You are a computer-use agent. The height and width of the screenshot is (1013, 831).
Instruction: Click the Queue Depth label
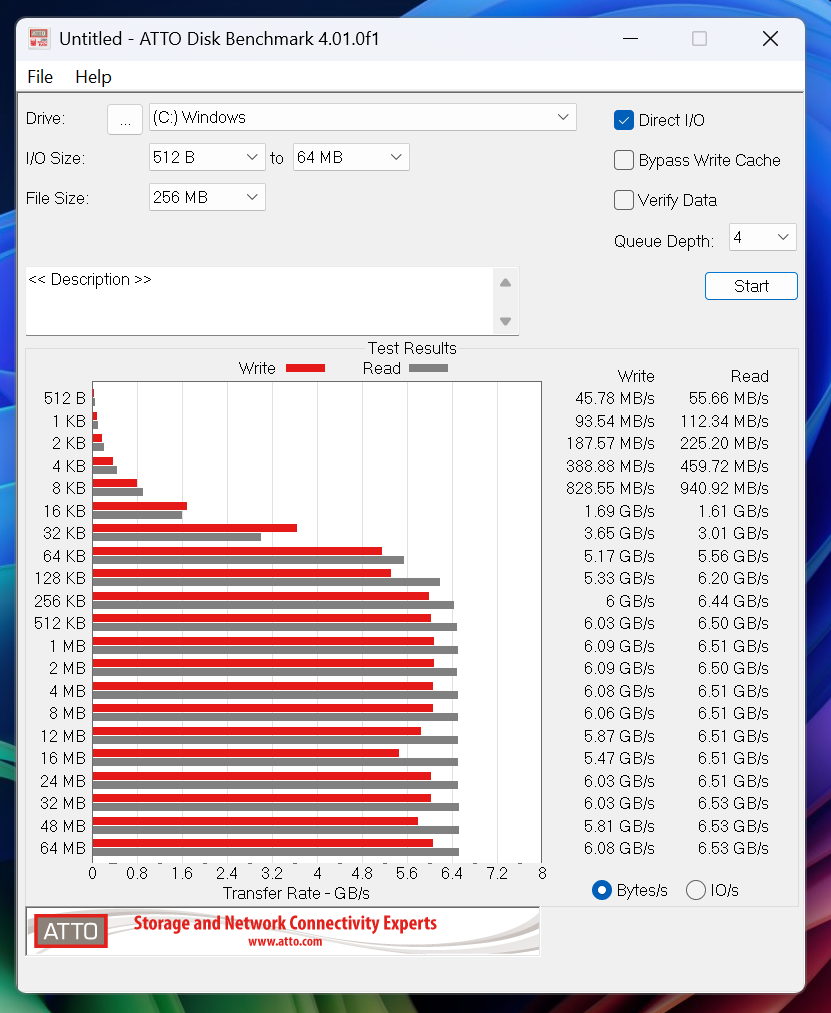pyautogui.click(x=664, y=242)
